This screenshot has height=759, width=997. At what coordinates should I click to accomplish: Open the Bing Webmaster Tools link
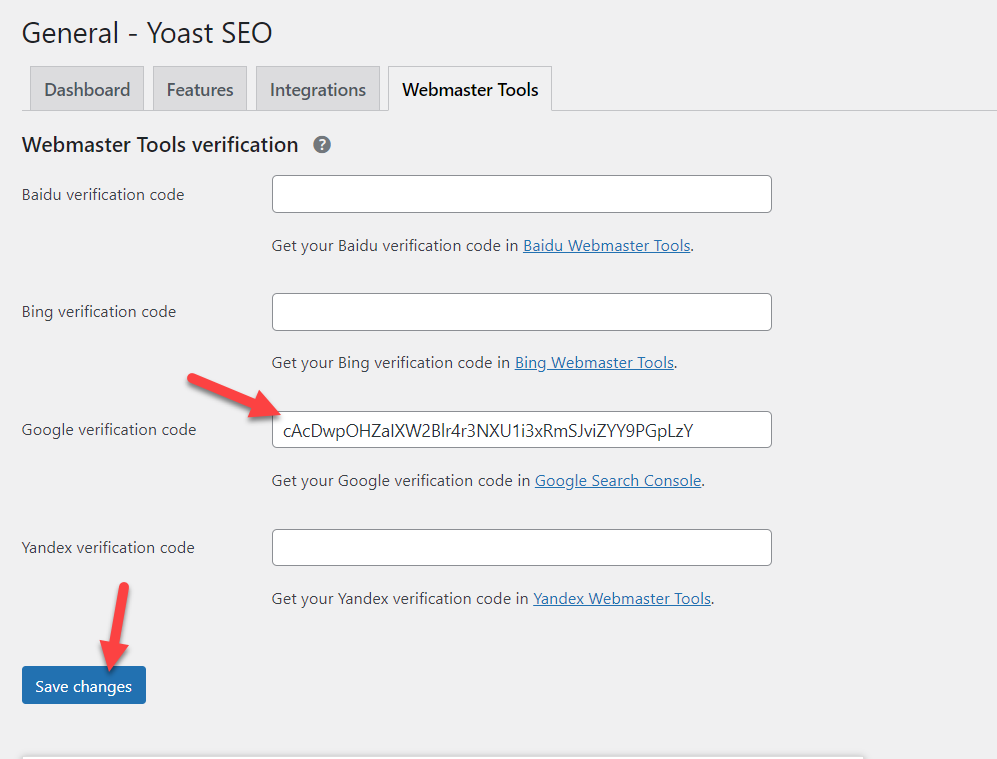click(x=594, y=362)
